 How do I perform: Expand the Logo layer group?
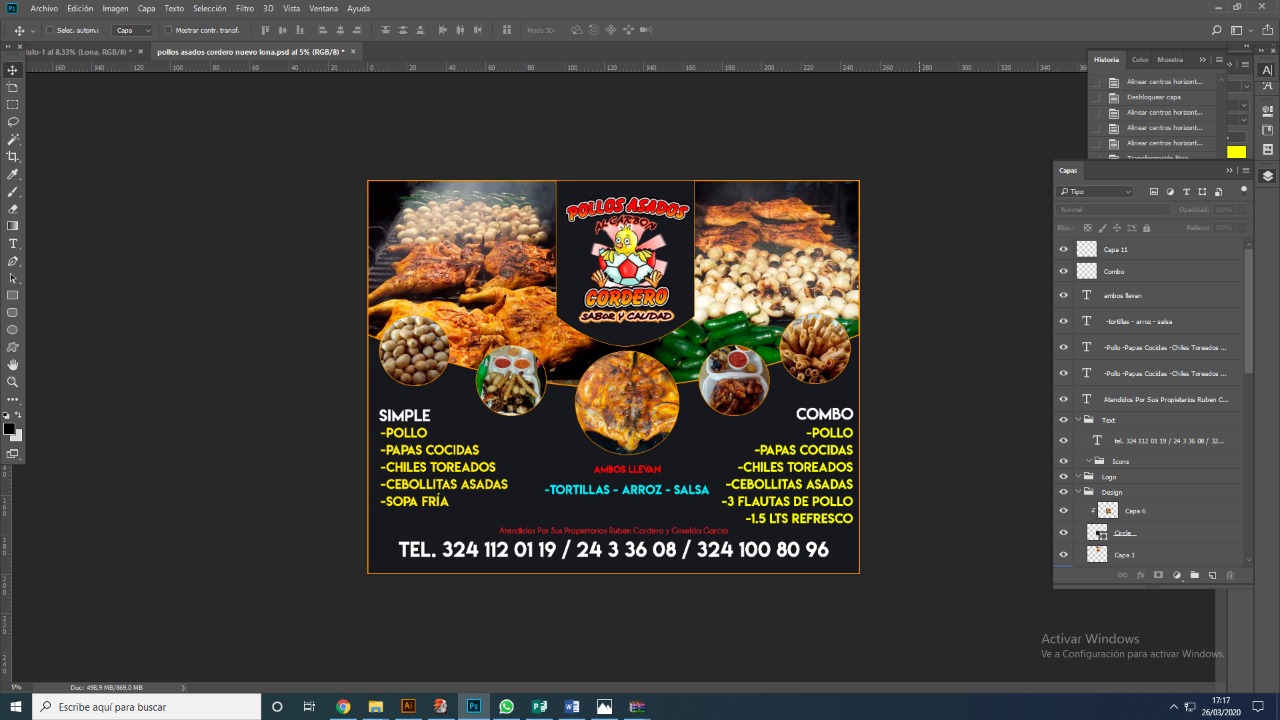1078,476
